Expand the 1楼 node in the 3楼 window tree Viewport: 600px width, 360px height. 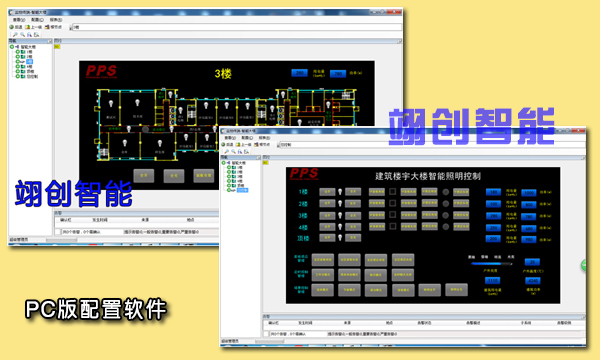pyautogui.click(x=18, y=52)
